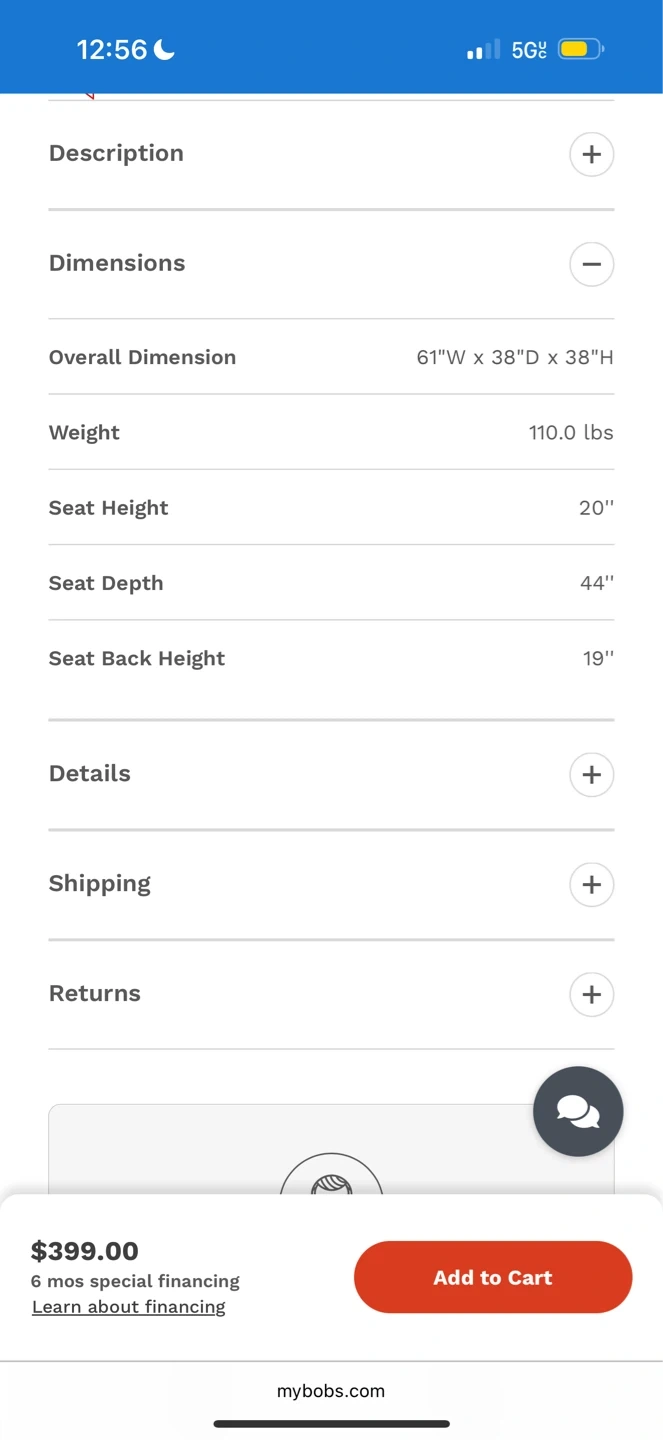
Task: Tap the Shipping section heading
Action: (x=100, y=883)
